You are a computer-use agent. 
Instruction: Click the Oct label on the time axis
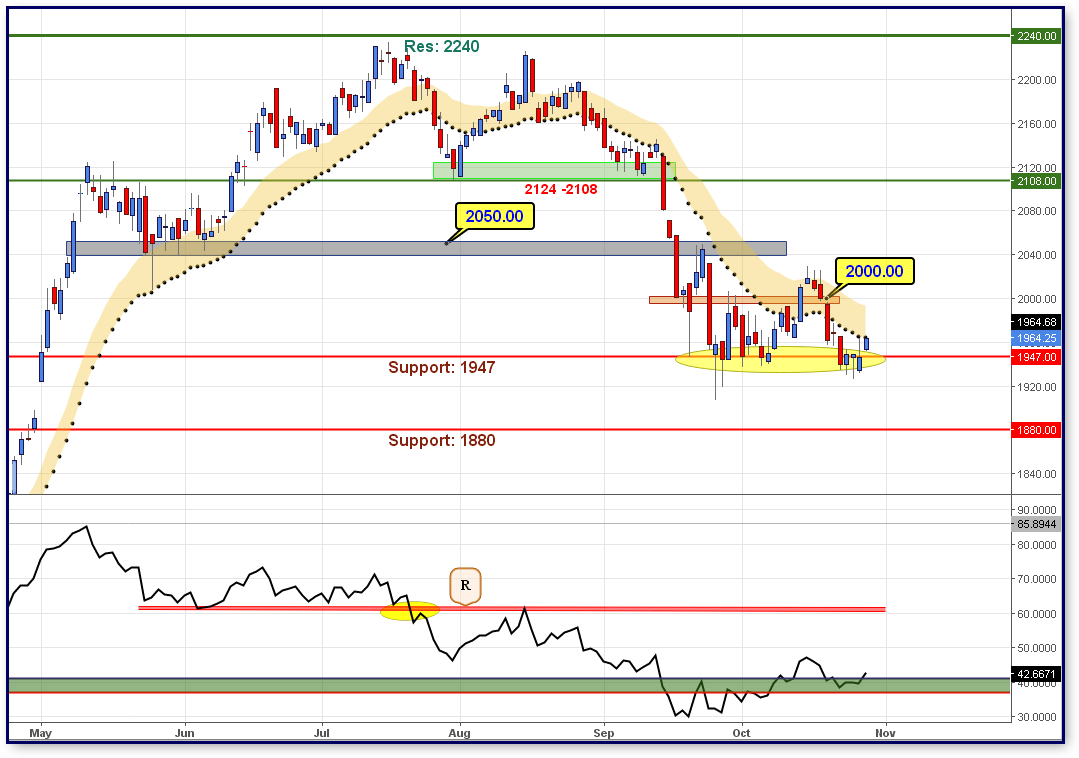click(x=741, y=733)
